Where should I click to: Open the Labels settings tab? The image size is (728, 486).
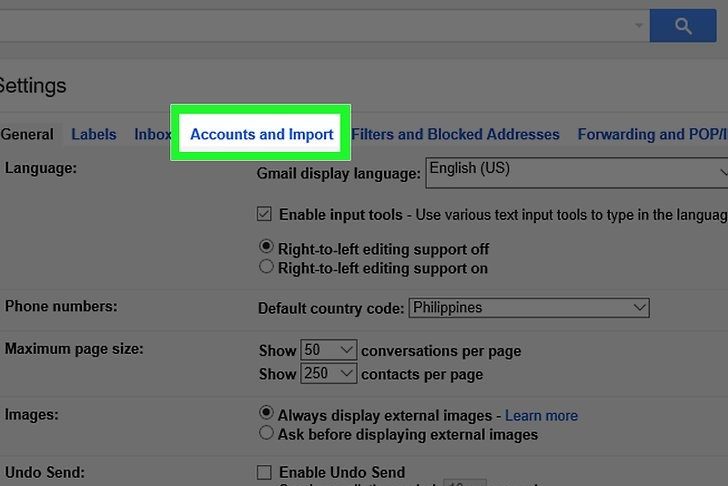[93, 134]
